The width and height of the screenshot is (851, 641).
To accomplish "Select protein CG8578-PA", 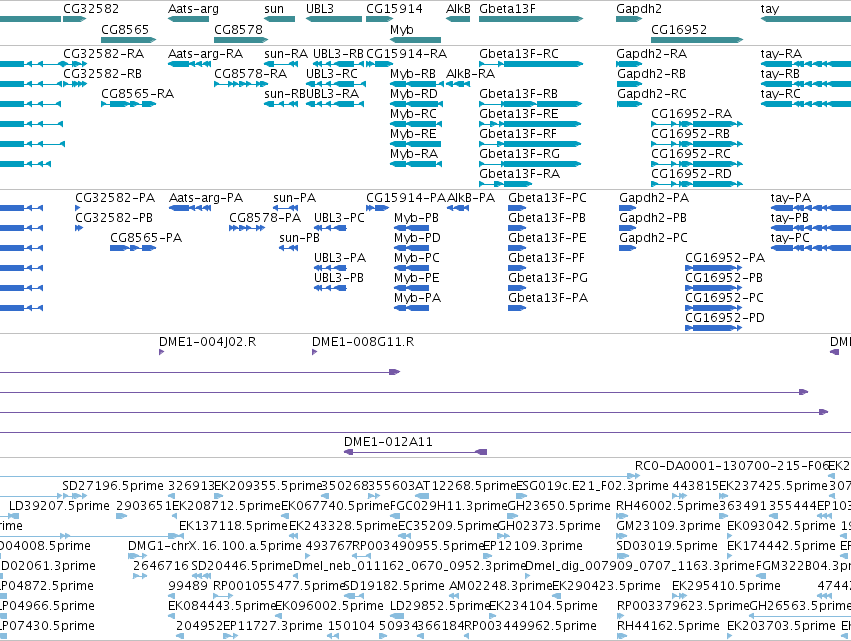I will [247, 228].
